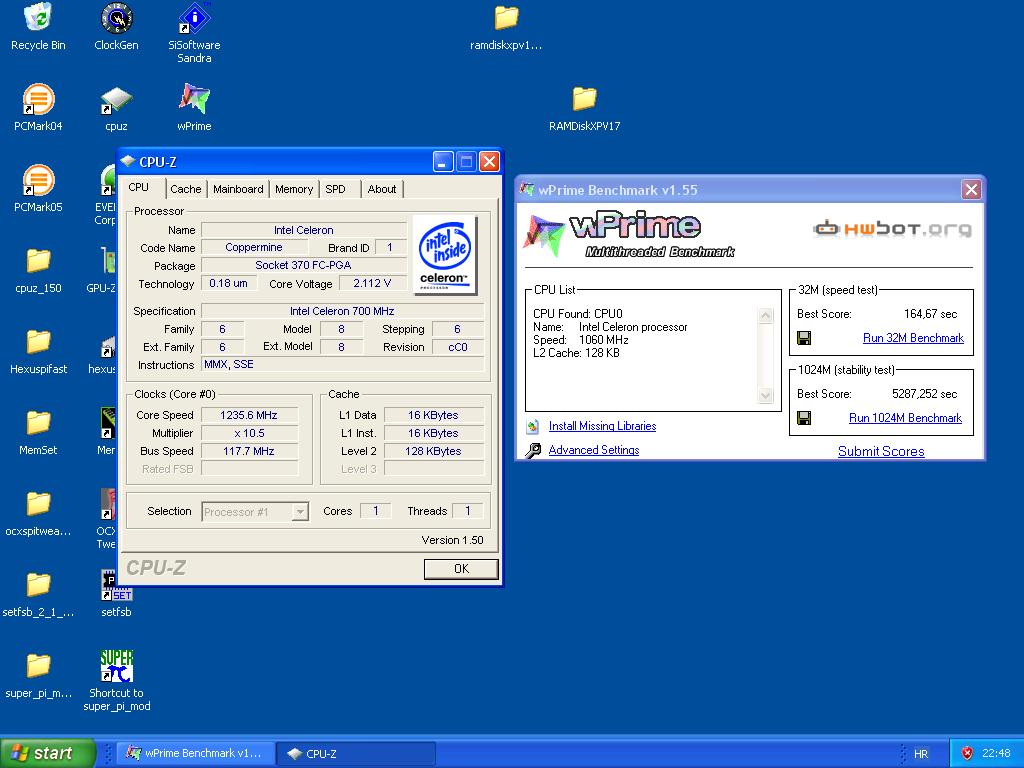The image size is (1024, 768).
Task: Click Run 1024M Benchmark link
Action: (x=905, y=418)
